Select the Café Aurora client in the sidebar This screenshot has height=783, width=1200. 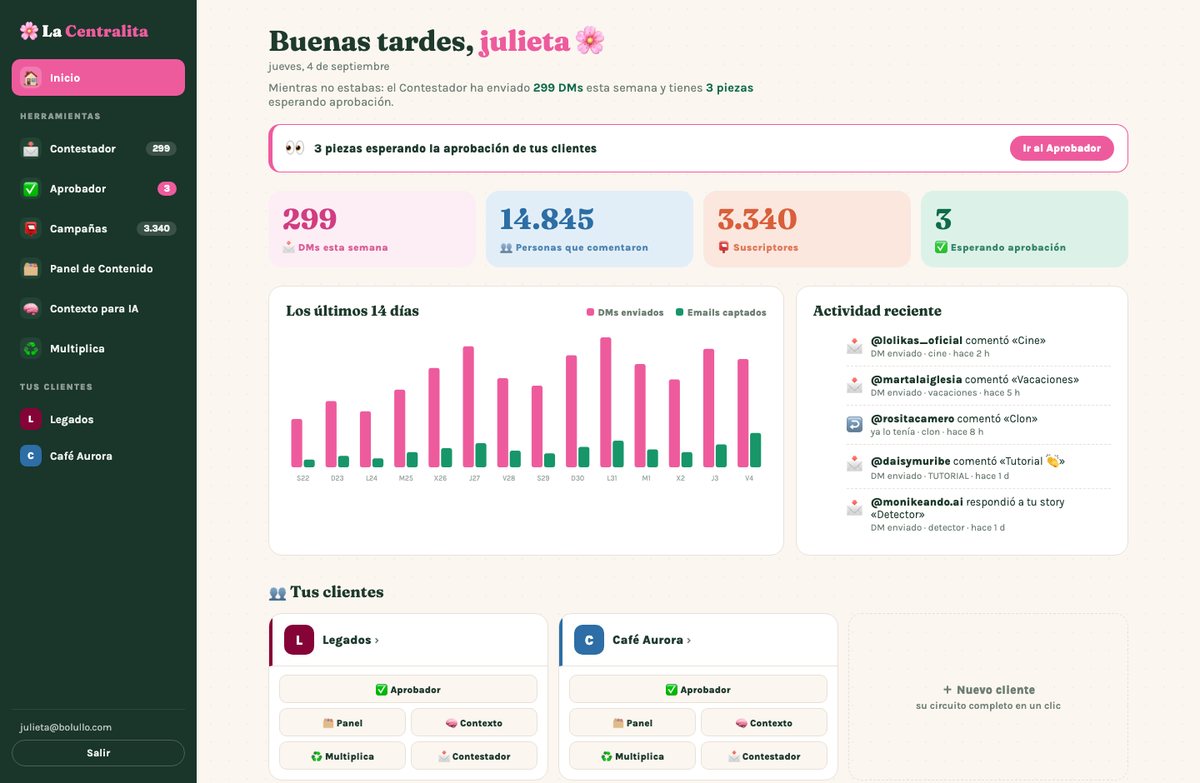pos(98,456)
